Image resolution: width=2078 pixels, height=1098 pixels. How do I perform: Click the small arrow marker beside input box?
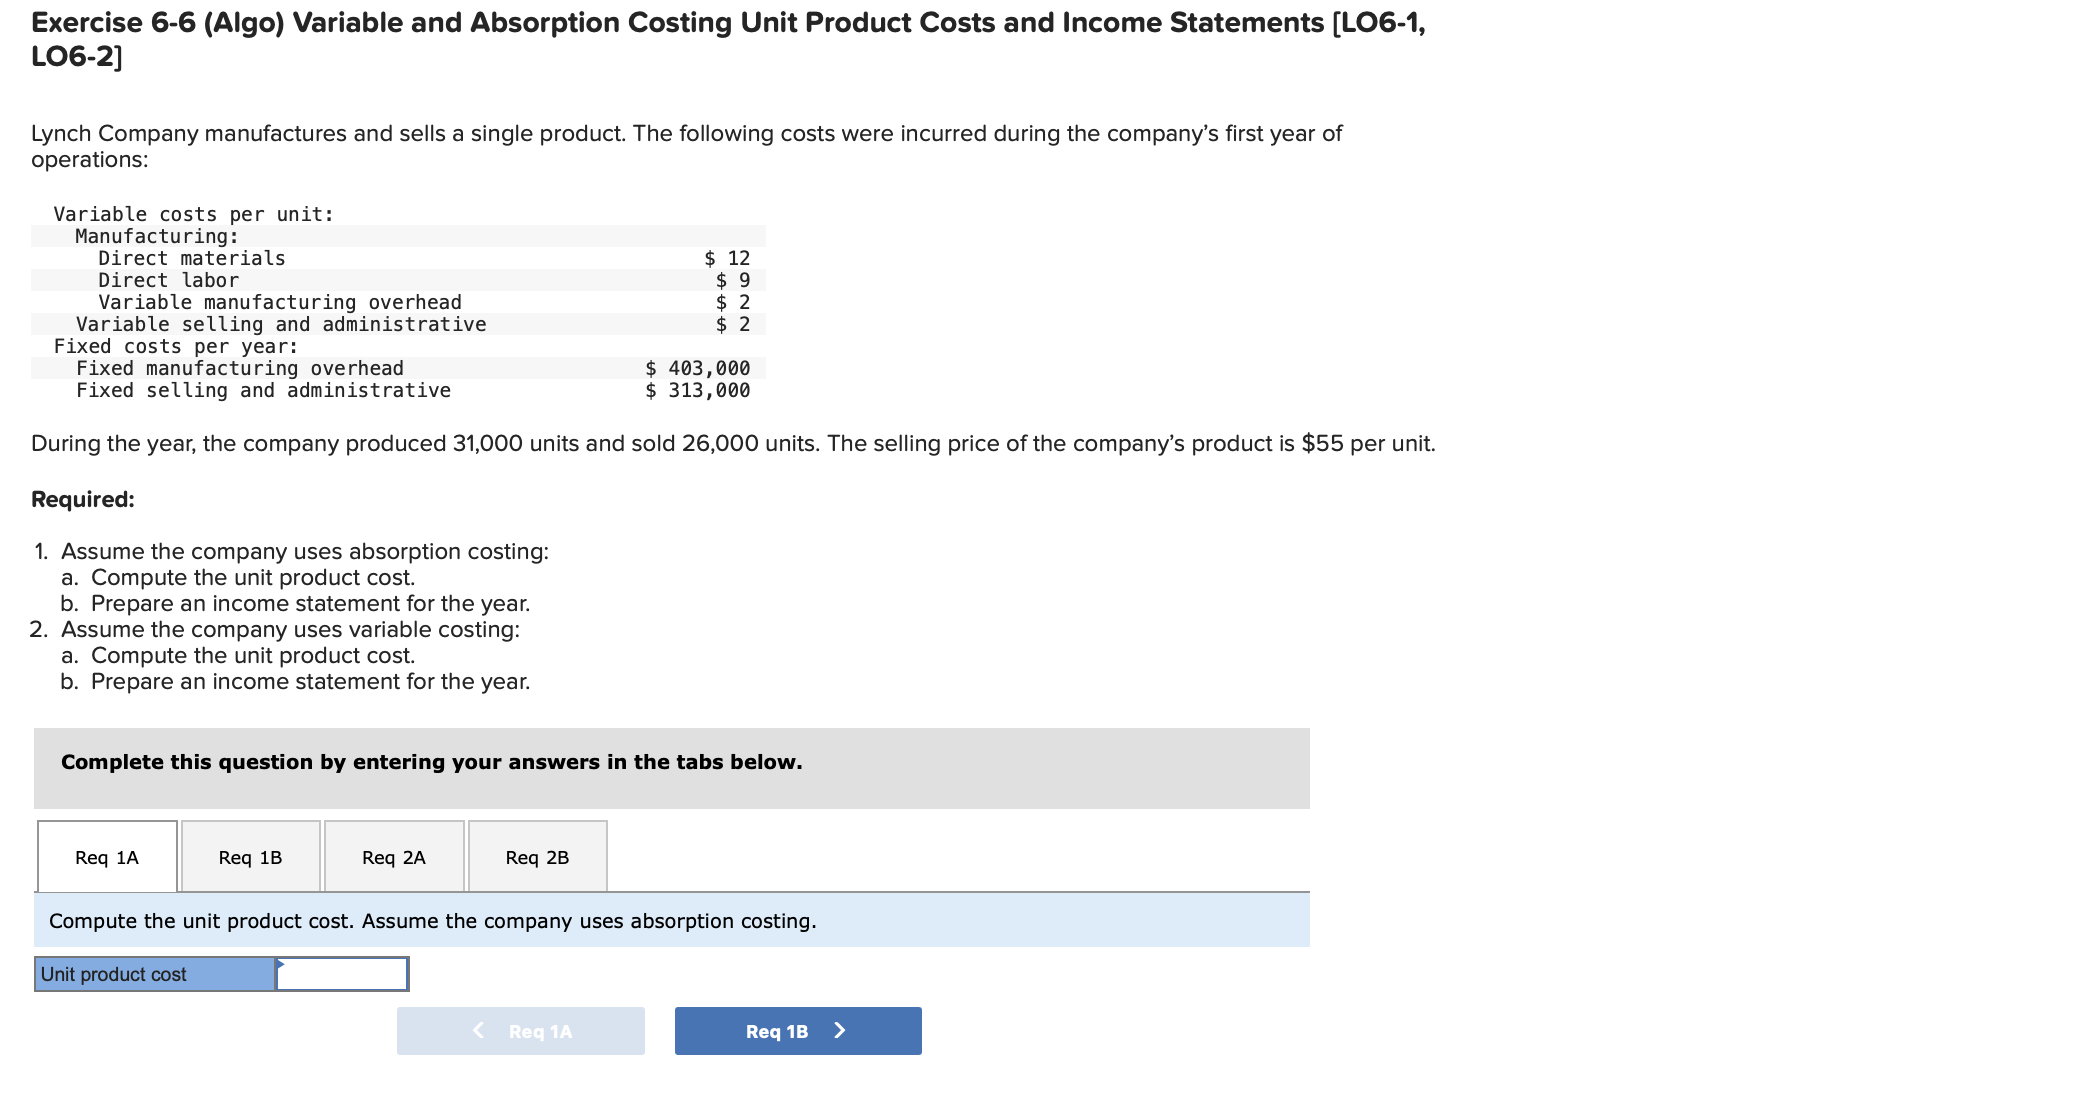pos(283,966)
